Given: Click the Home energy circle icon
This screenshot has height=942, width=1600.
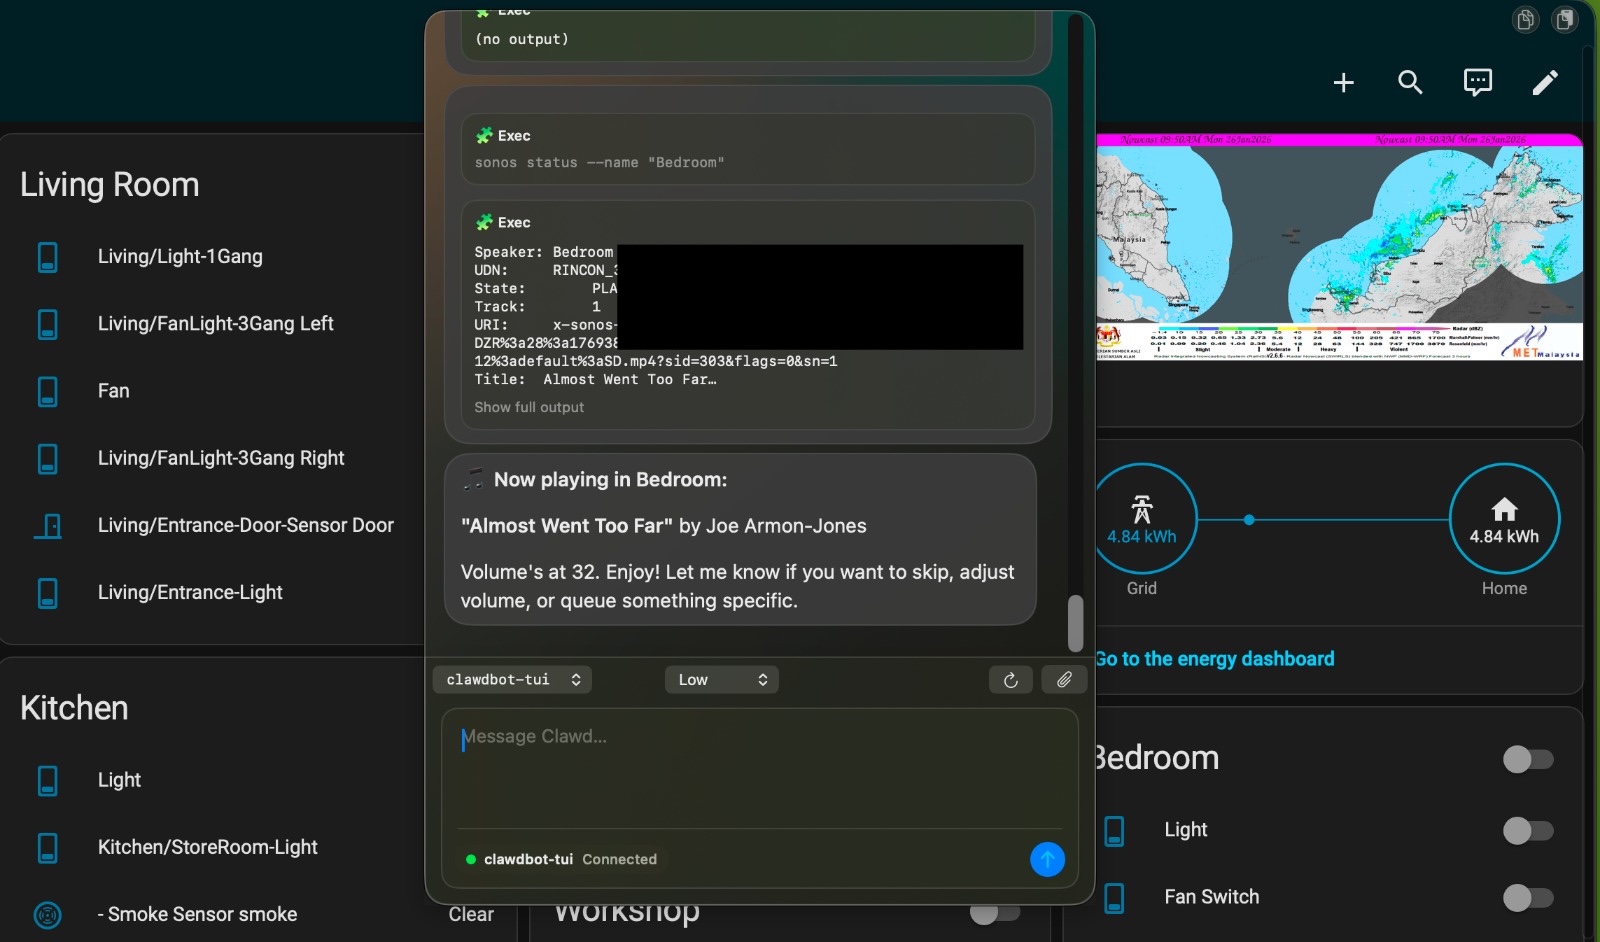Looking at the screenshot, I should click(x=1504, y=519).
